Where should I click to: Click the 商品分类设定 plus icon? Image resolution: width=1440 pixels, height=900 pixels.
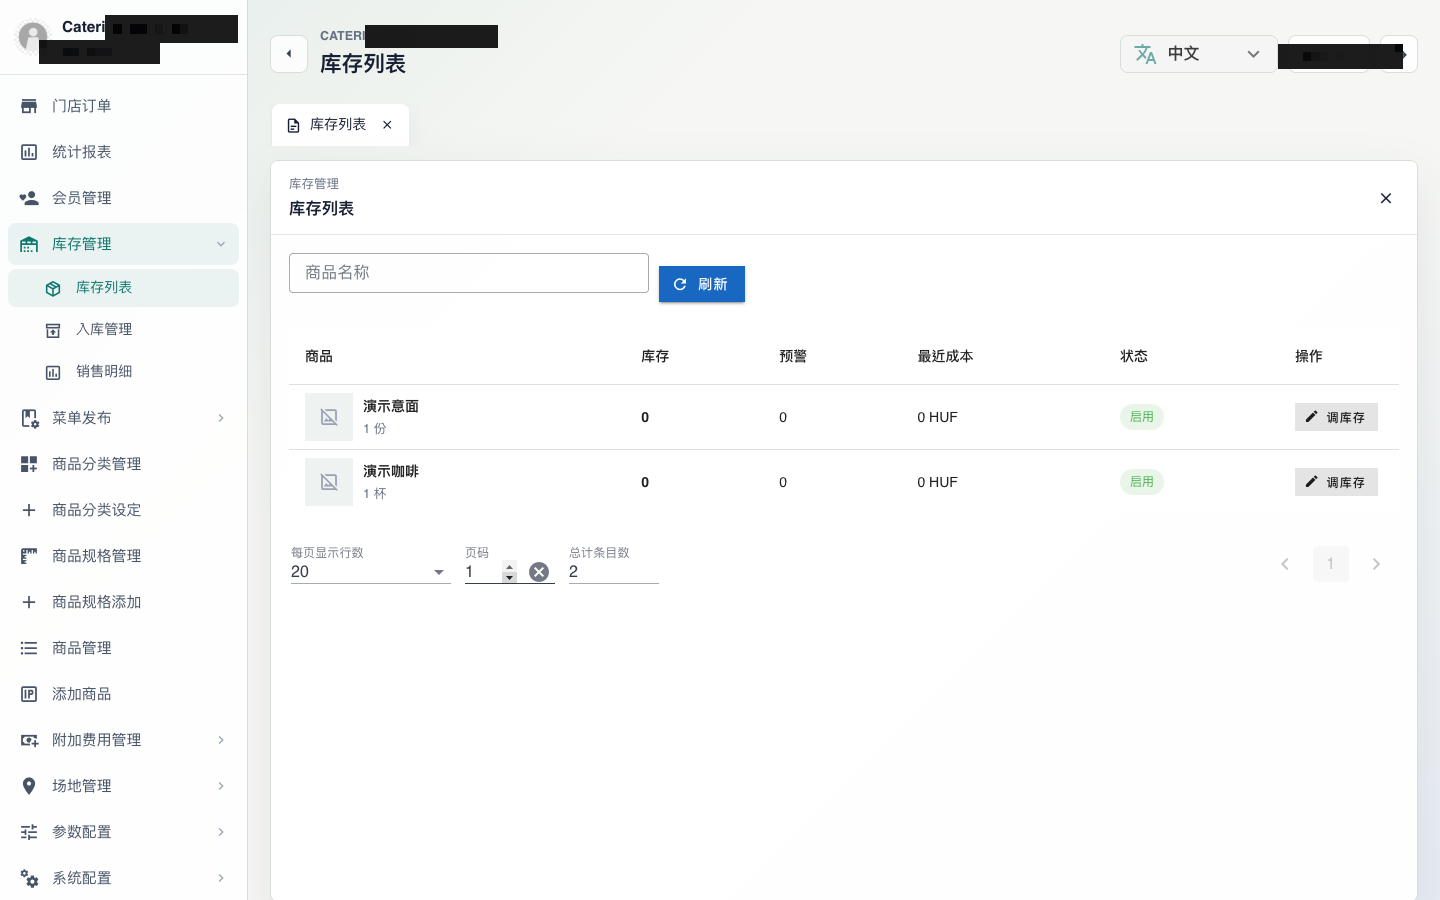tap(29, 510)
